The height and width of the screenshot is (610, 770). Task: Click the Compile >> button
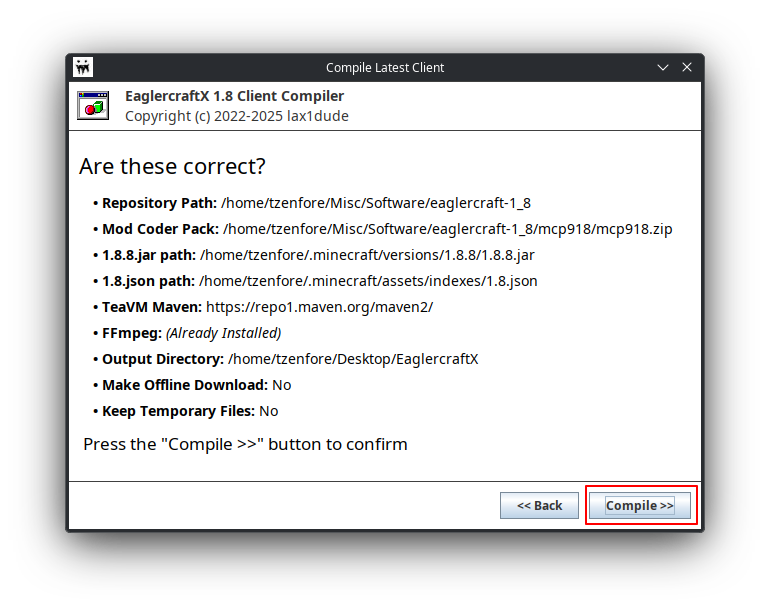639,505
